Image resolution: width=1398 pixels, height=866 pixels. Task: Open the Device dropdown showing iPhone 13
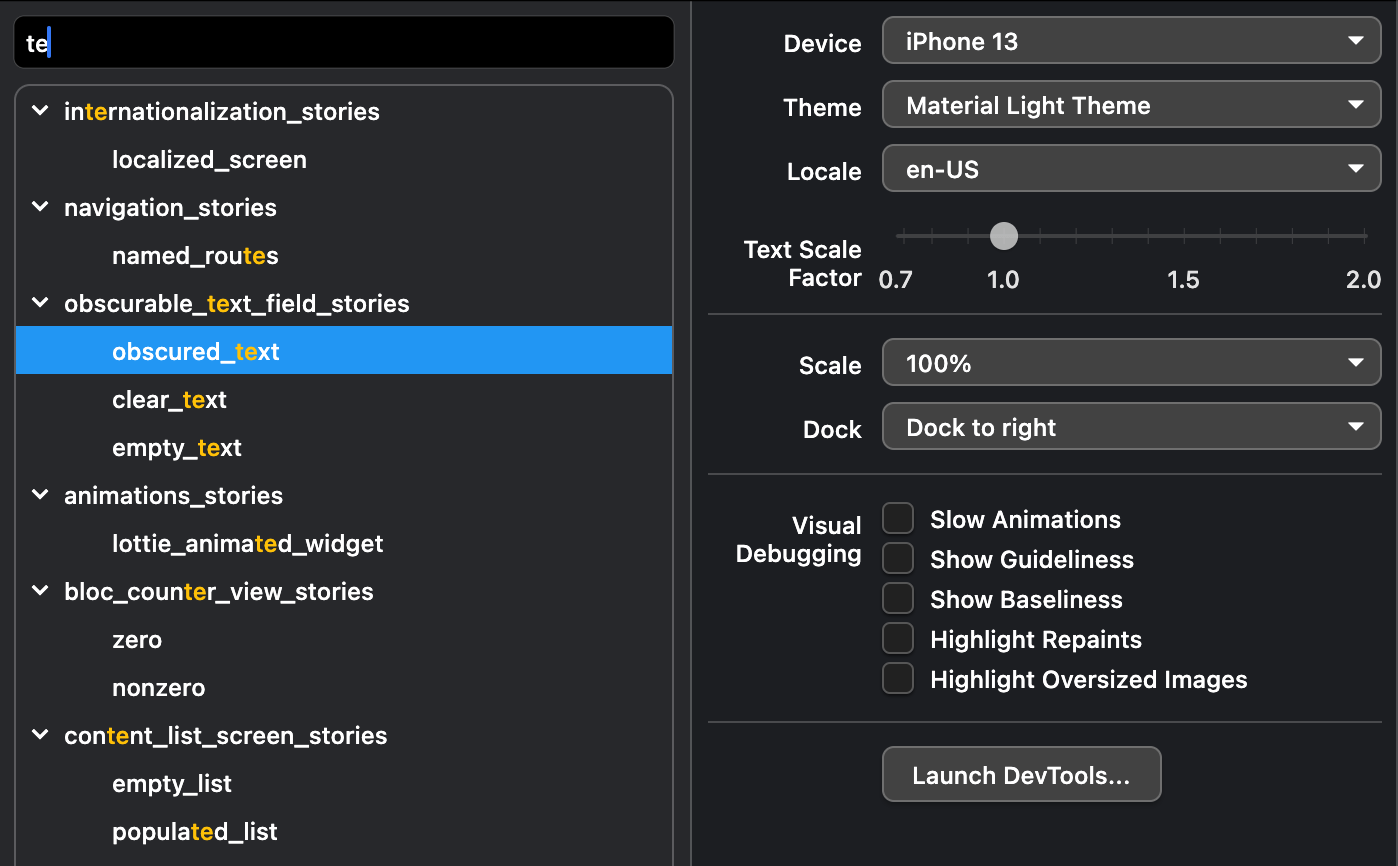1131,42
